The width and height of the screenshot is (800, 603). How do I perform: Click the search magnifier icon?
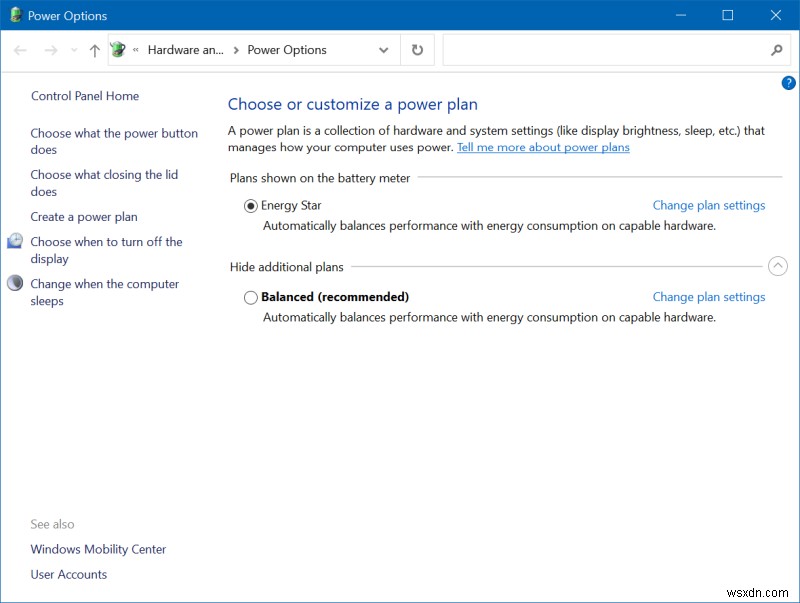click(777, 50)
